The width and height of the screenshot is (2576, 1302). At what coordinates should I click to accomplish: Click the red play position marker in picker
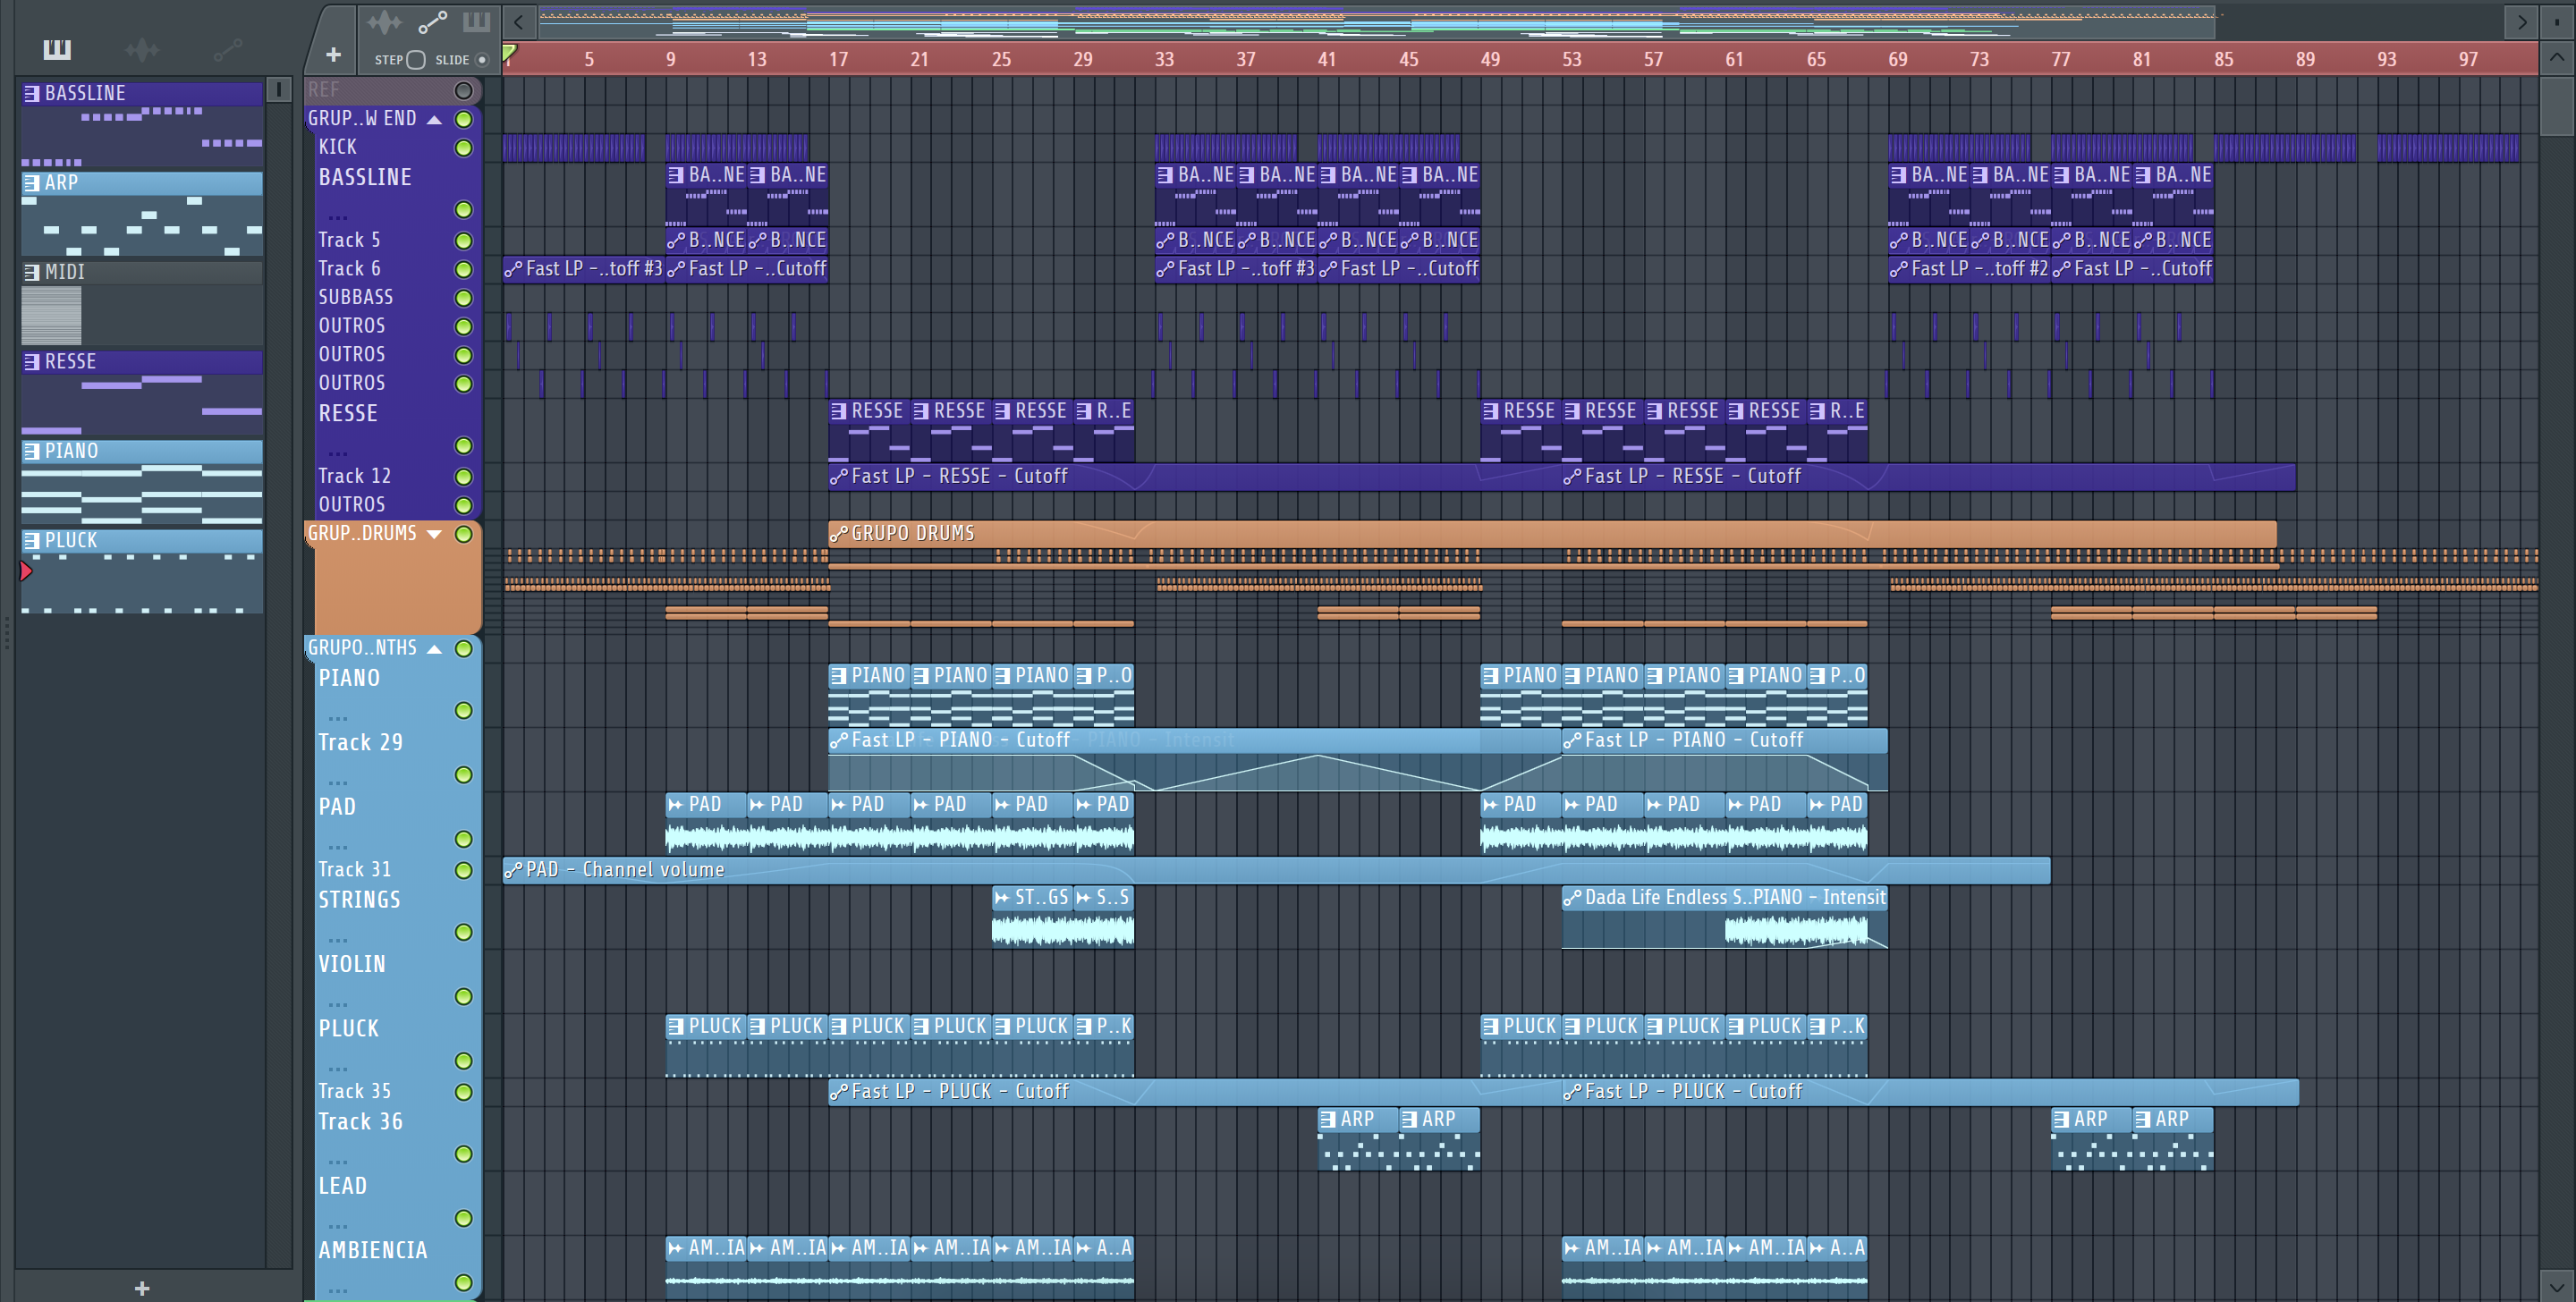coord(26,571)
